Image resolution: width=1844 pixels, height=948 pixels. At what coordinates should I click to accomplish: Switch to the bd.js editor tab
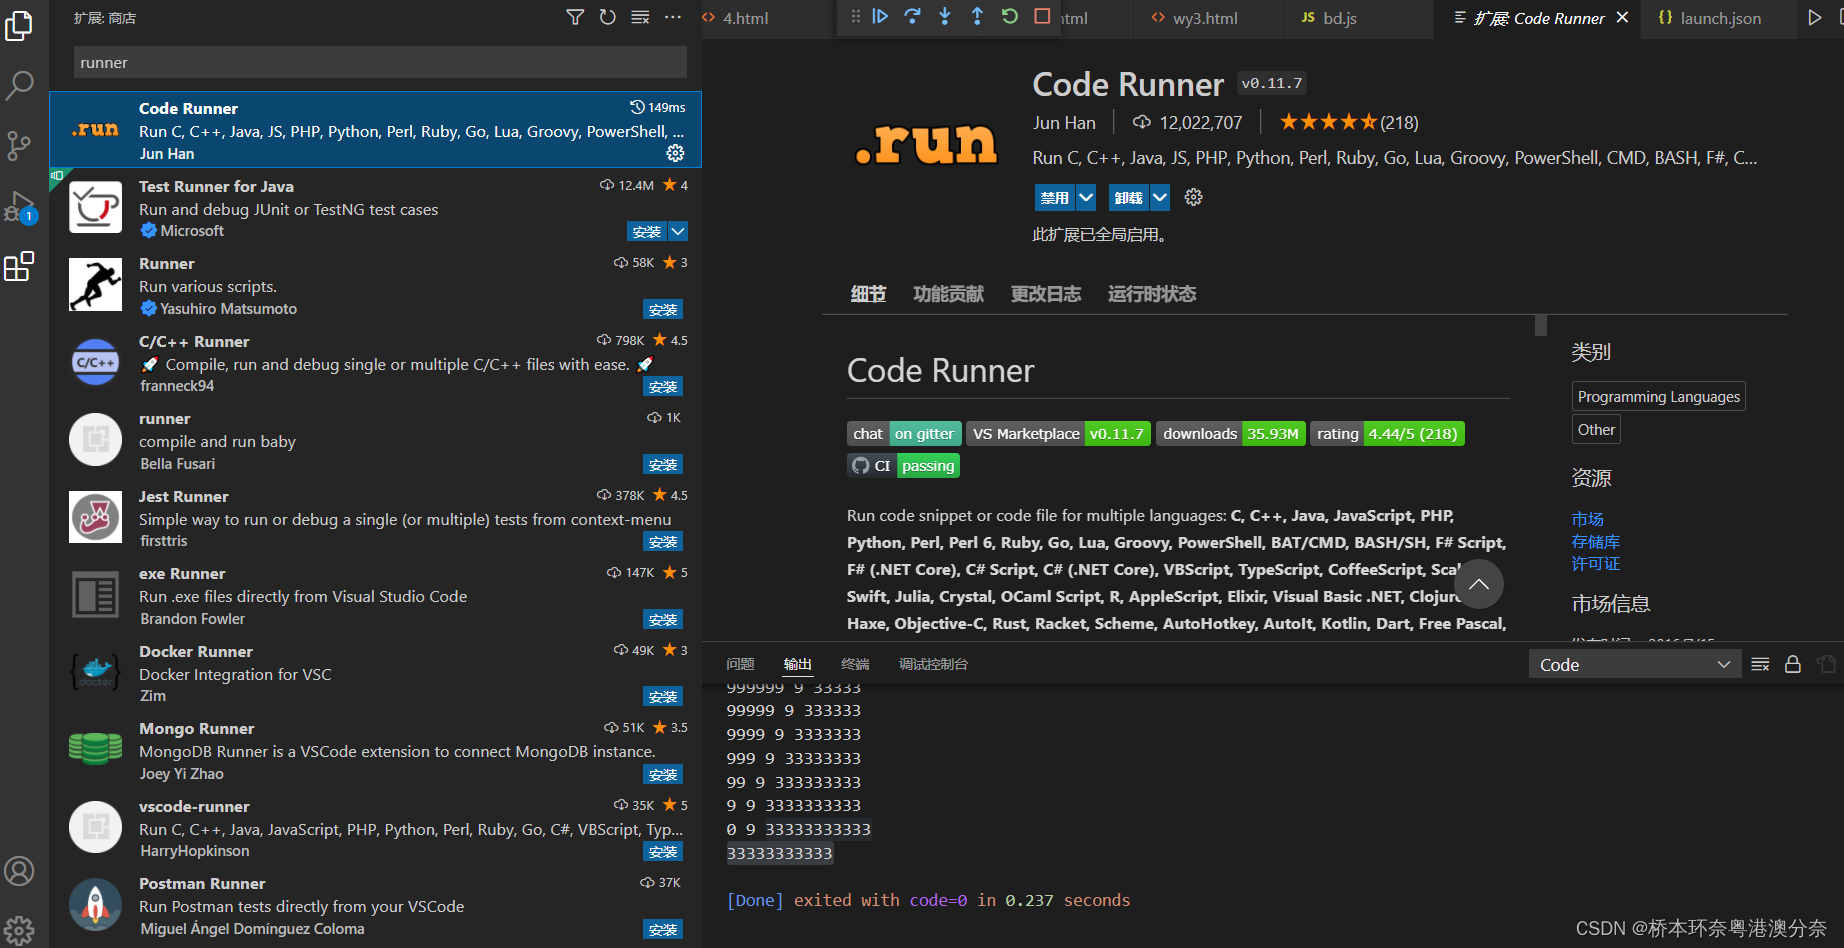[1339, 18]
